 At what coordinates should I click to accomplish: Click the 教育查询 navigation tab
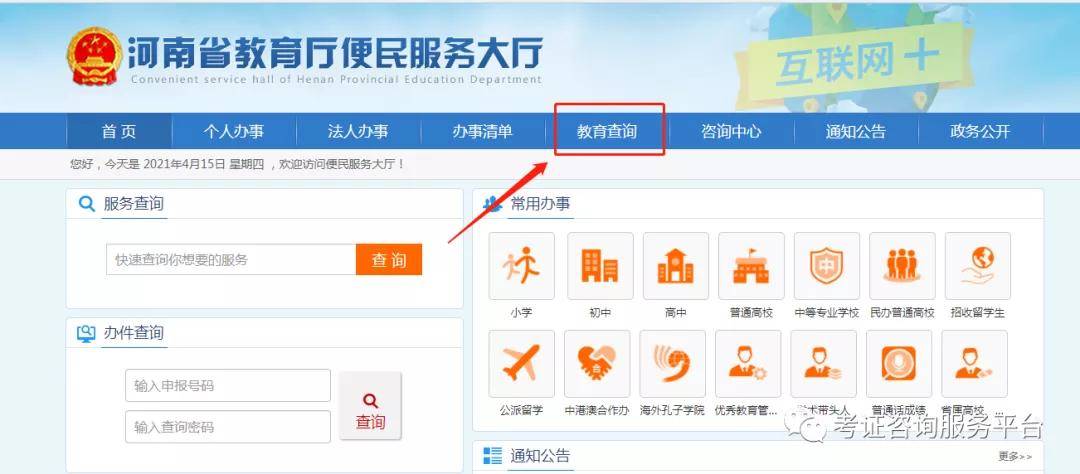coord(607,131)
